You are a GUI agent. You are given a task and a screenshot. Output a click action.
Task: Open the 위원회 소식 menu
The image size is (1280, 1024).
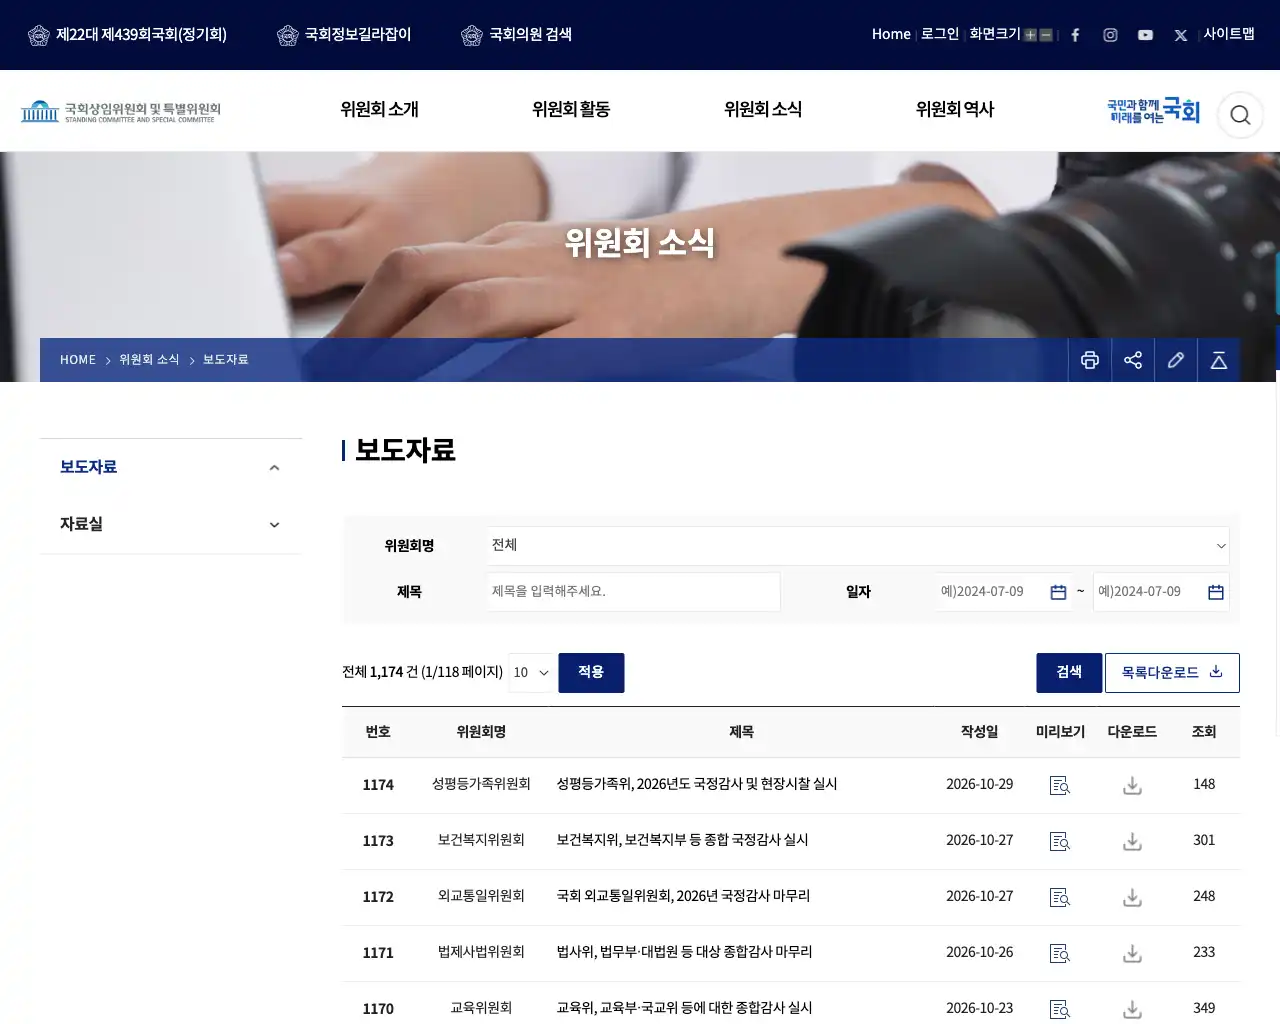pyautogui.click(x=763, y=110)
